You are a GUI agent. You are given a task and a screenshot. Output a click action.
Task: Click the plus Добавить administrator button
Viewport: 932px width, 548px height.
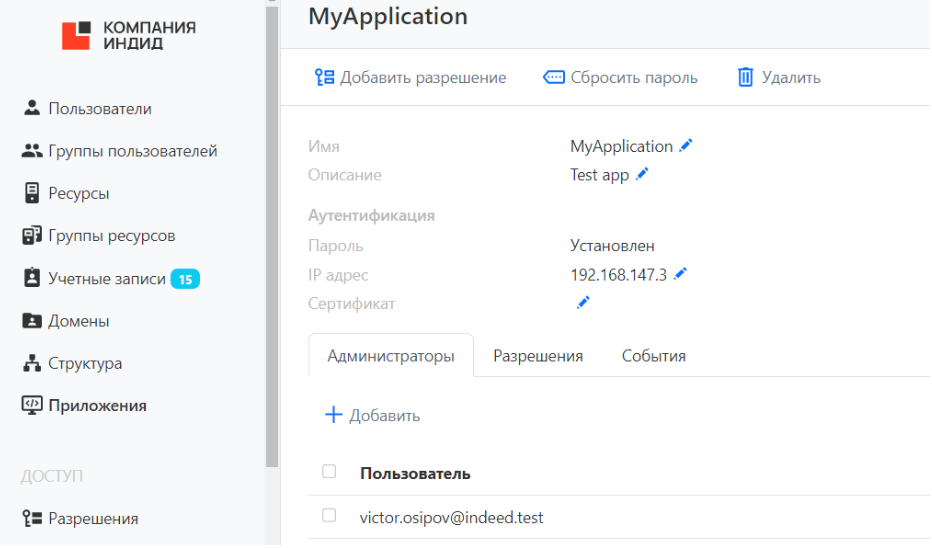[372, 415]
